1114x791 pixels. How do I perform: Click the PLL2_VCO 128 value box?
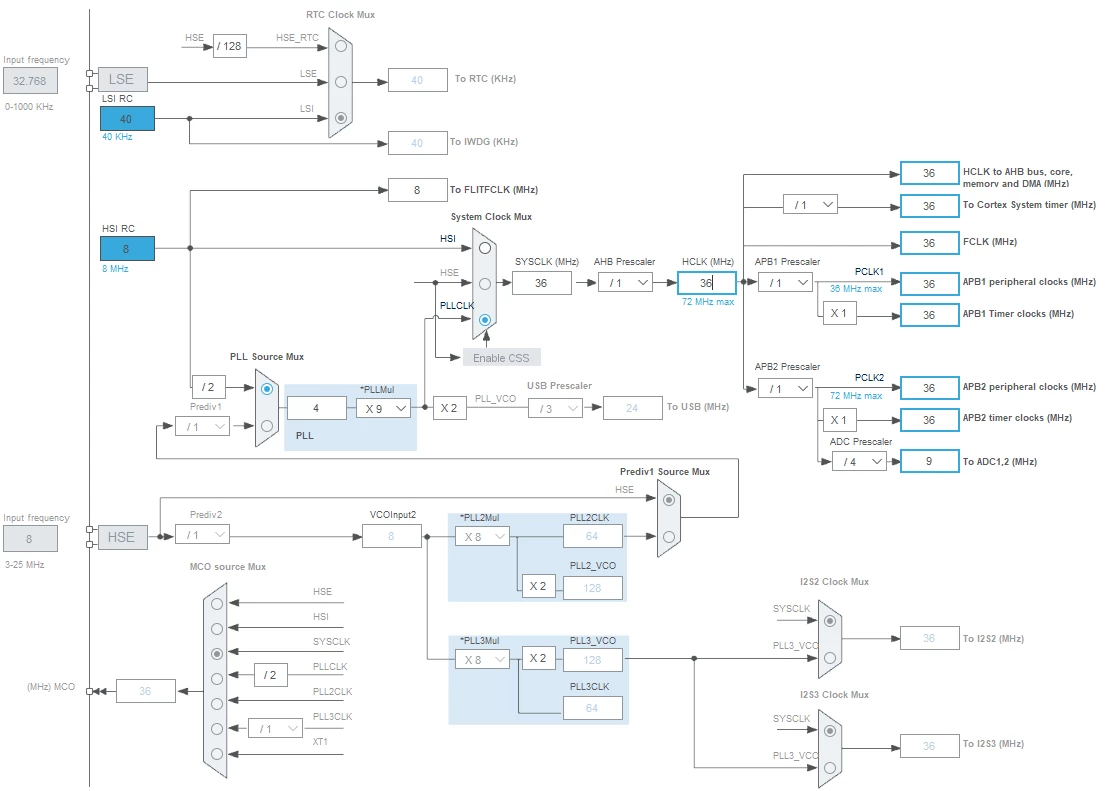point(593,588)
